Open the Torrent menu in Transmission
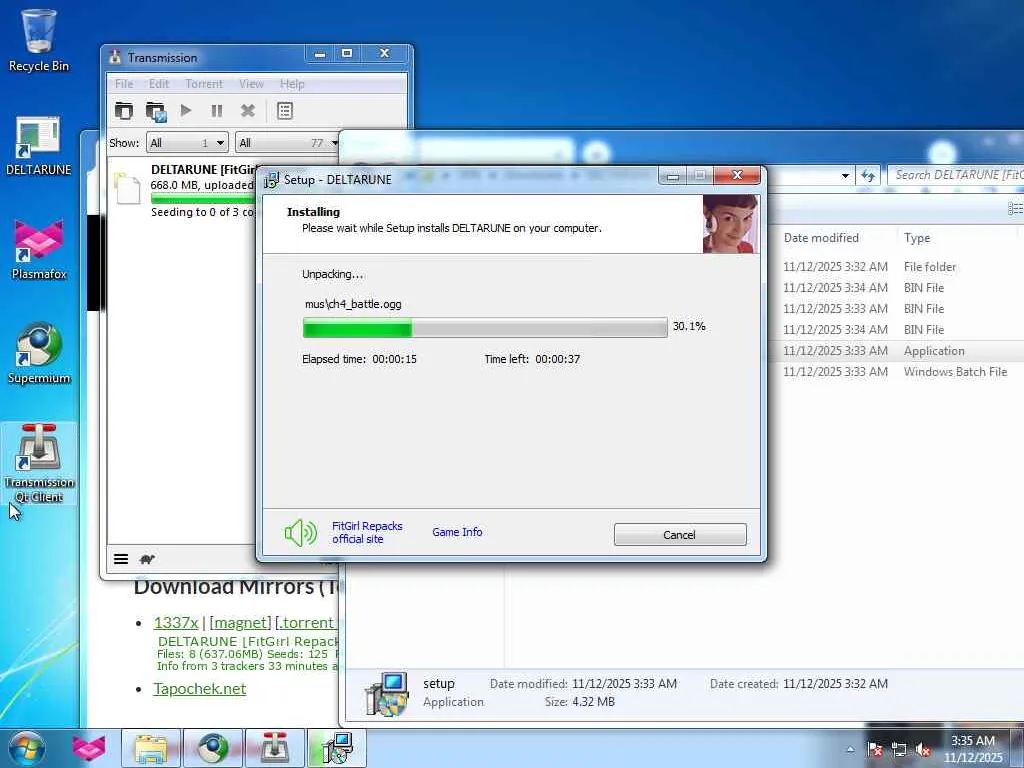 (204, 84)
